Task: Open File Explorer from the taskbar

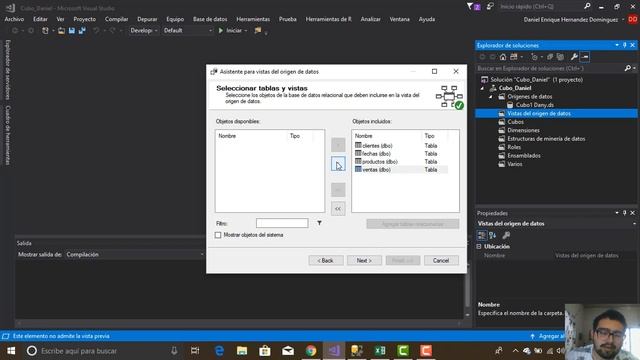Action: (x=242, y=351)
